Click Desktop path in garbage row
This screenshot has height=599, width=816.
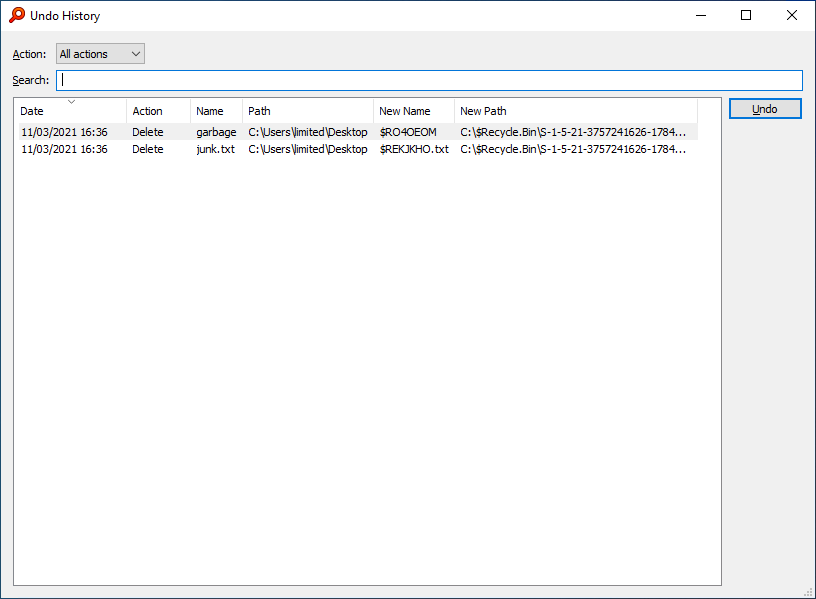(308, 132)
